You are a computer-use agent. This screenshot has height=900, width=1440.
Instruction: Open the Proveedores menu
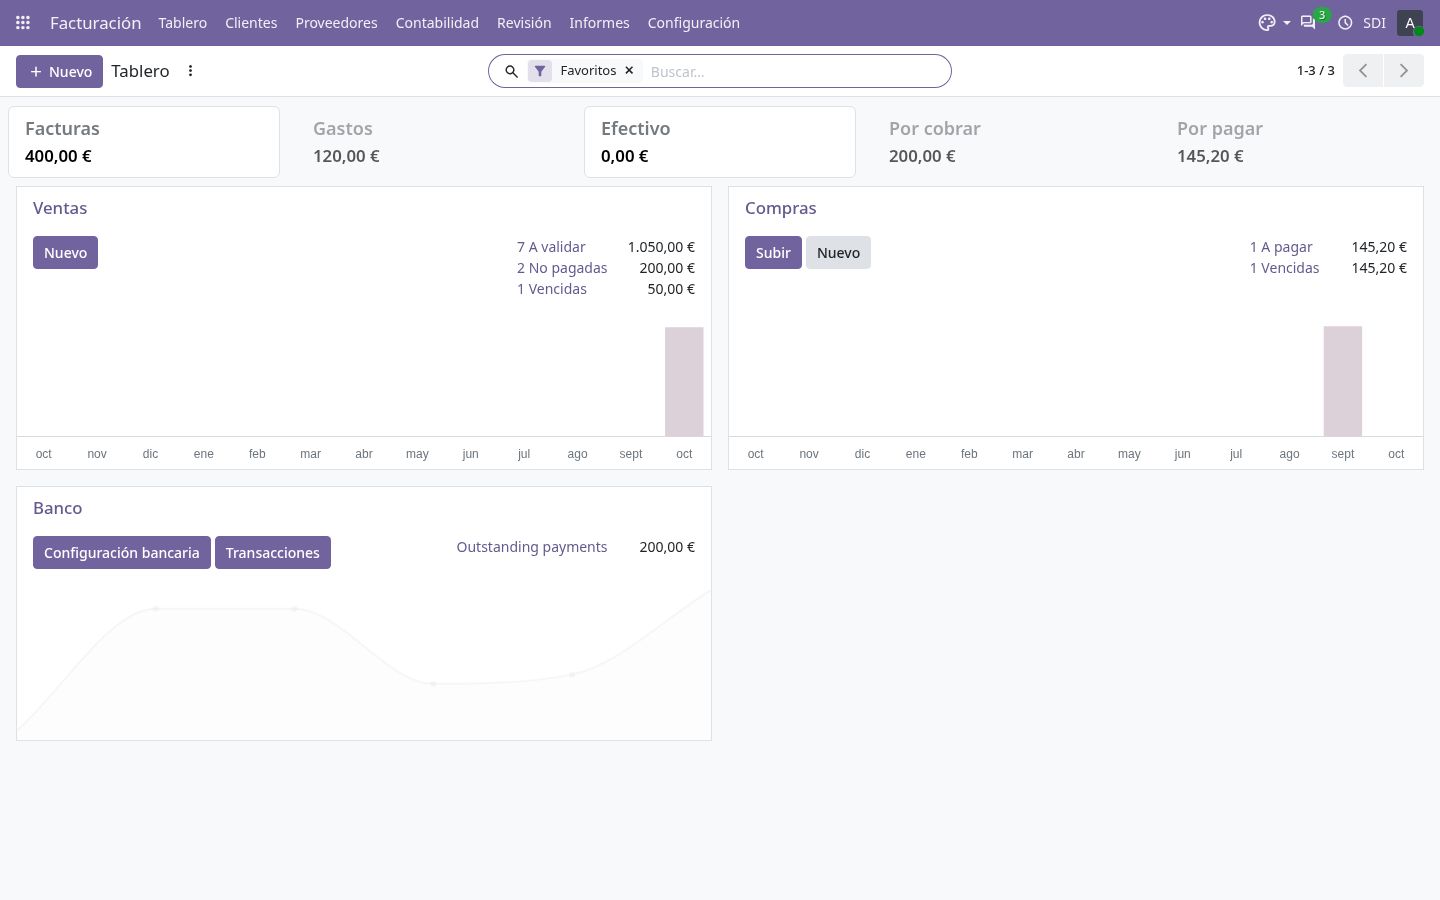(x=336, y=22)
